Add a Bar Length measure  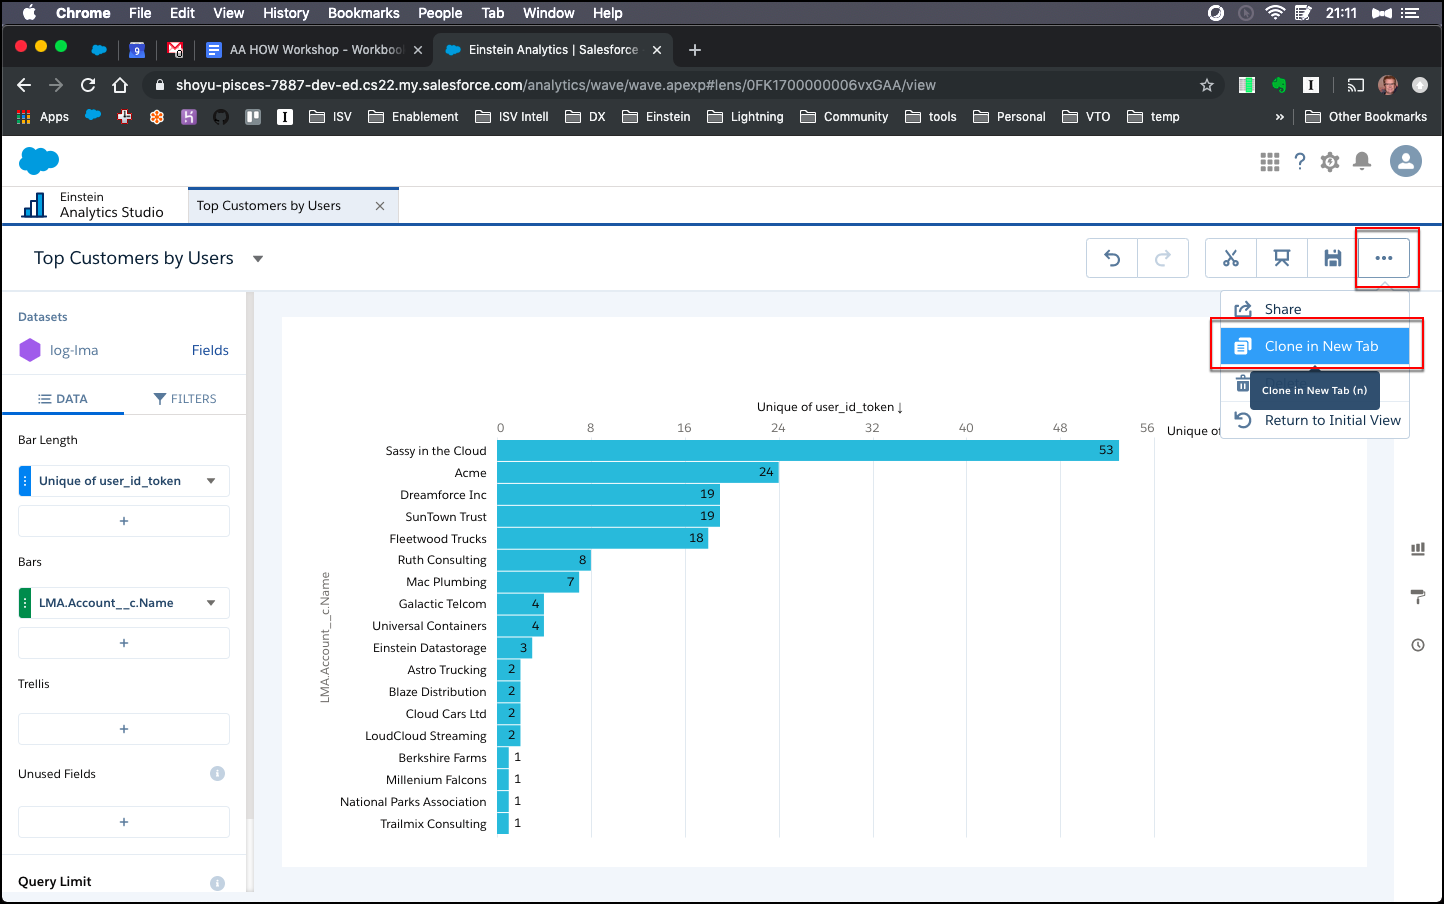(124, 521)
